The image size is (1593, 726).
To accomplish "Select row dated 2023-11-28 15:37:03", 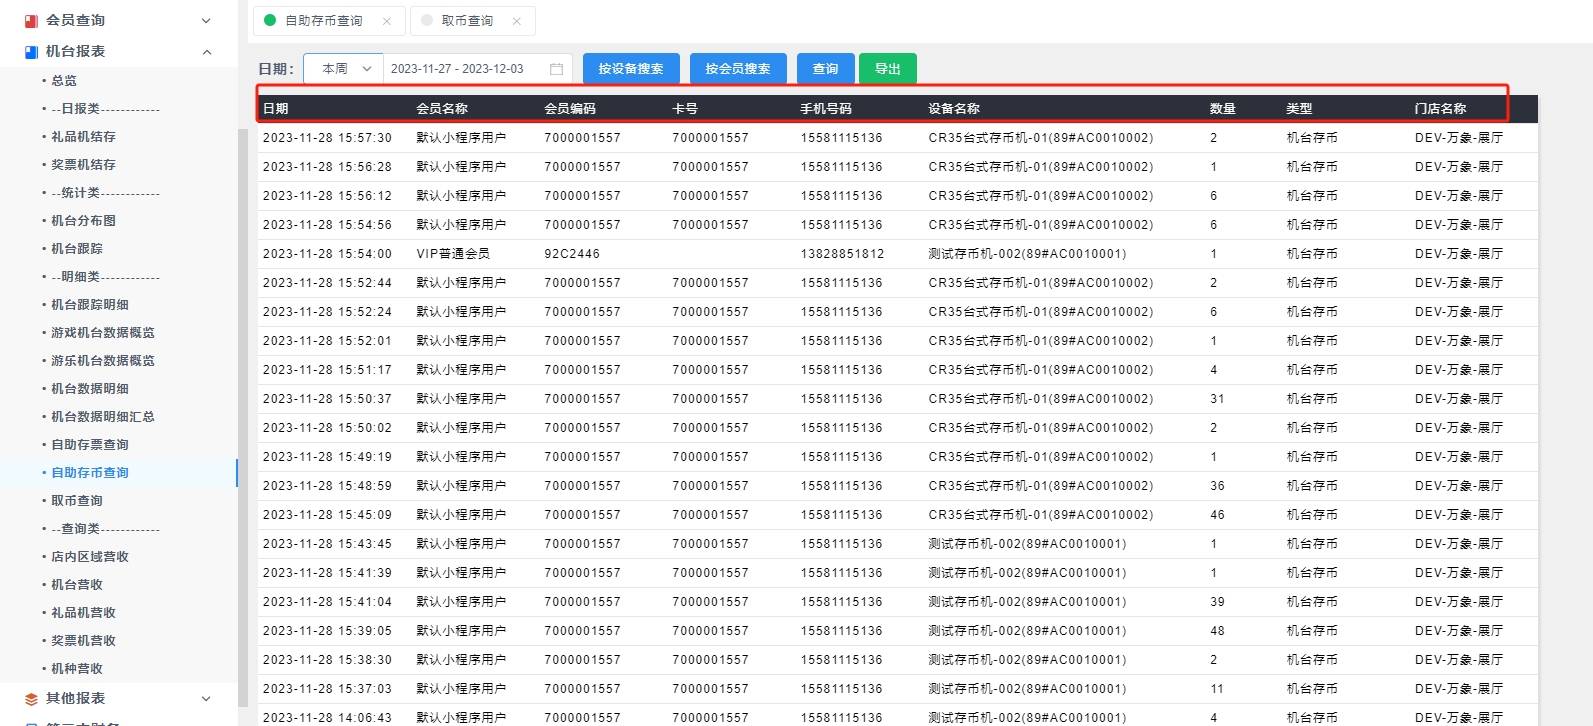I will 897,689.
